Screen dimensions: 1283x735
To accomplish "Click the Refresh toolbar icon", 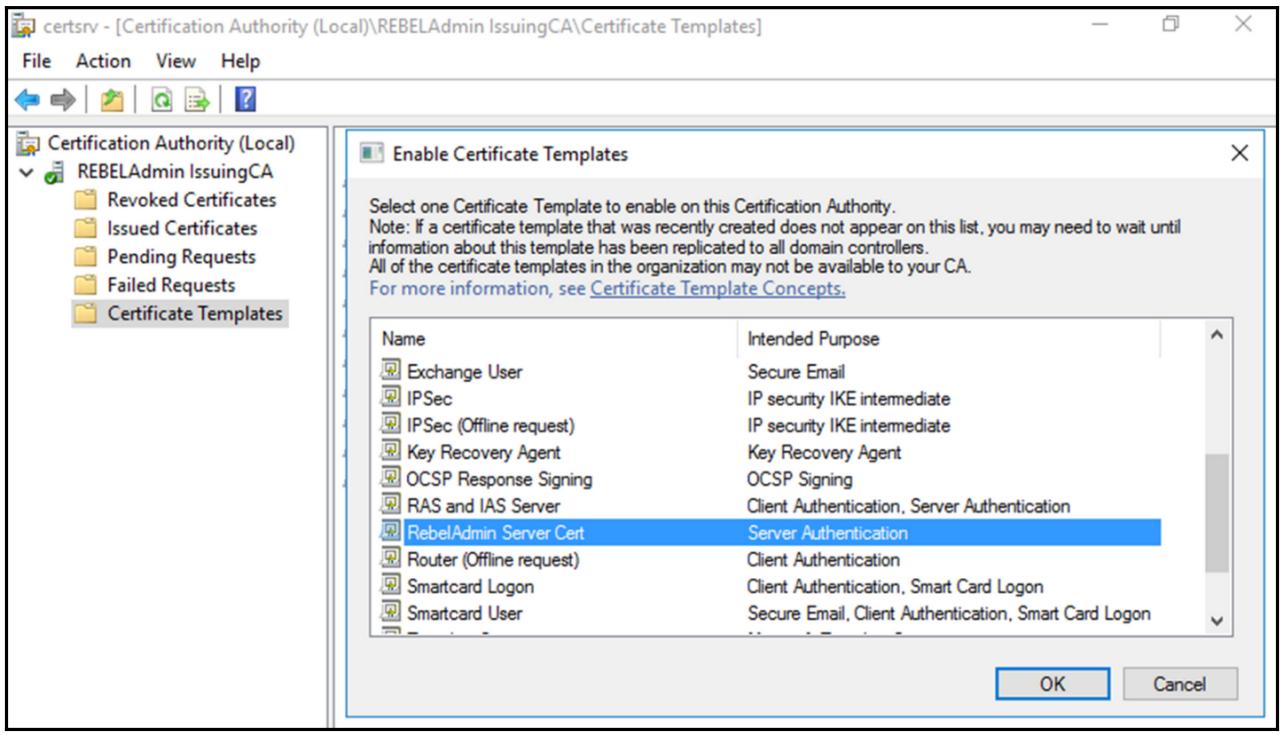I will [x=160, y=100].
